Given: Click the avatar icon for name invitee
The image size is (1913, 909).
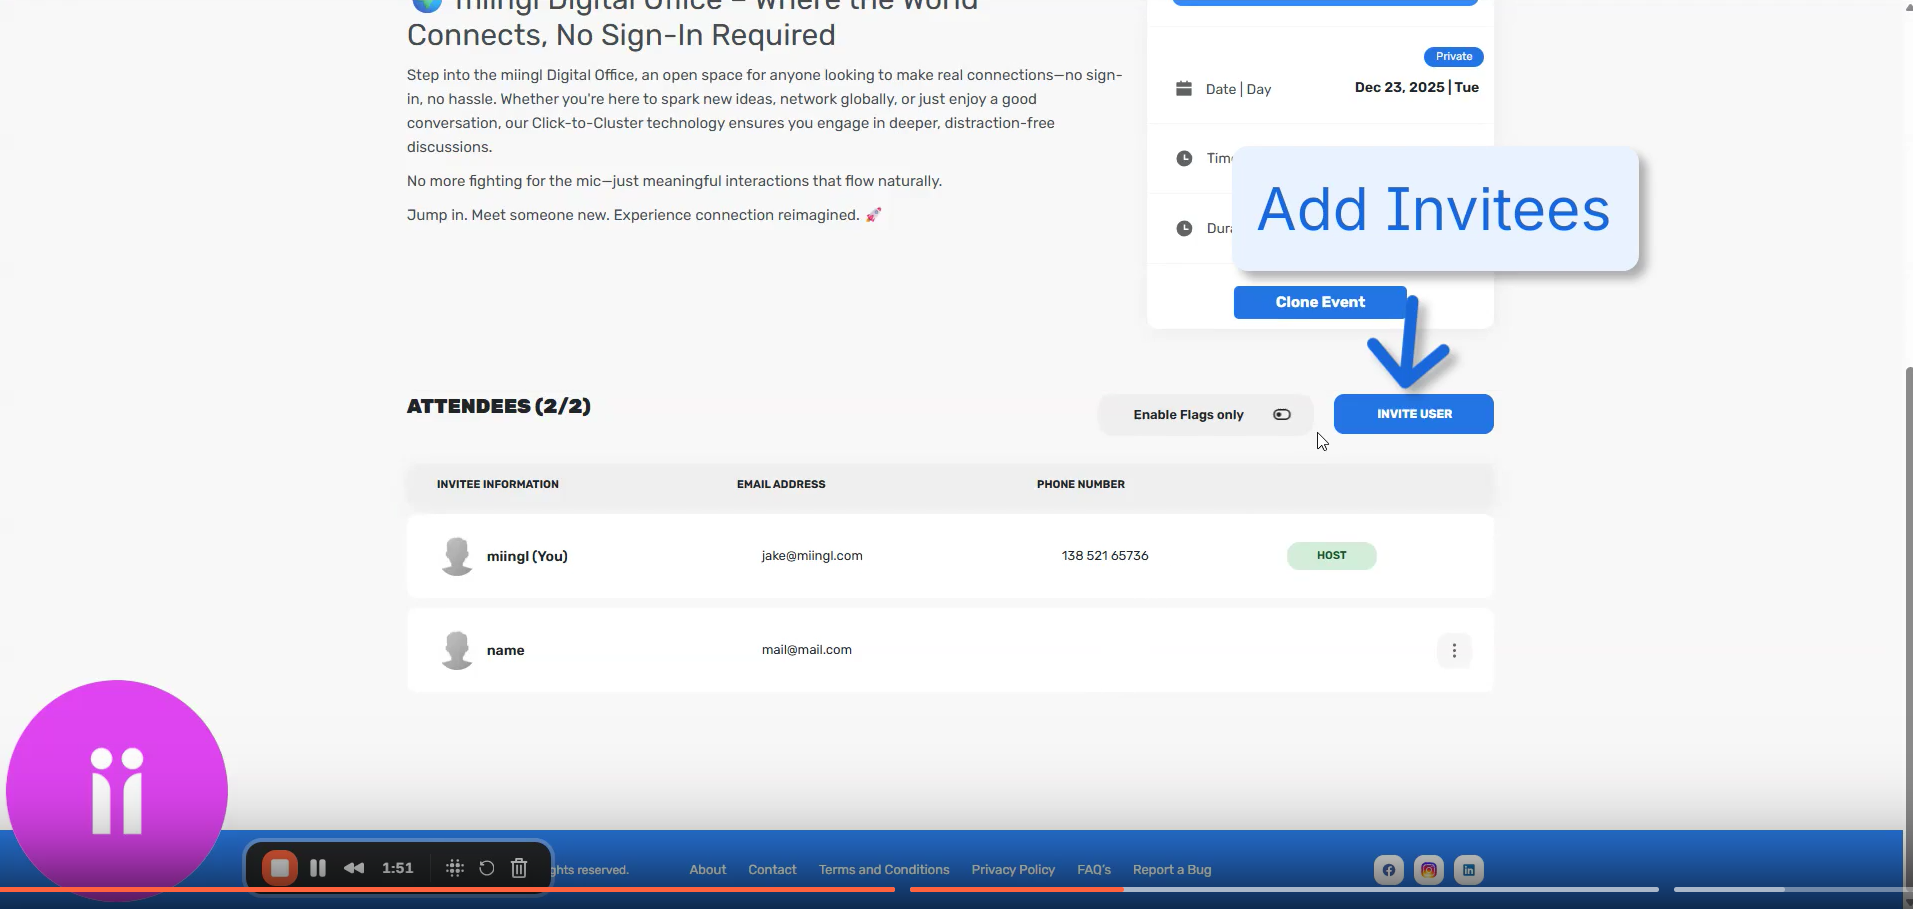Looking at the screenshot, I should [457, 650].
